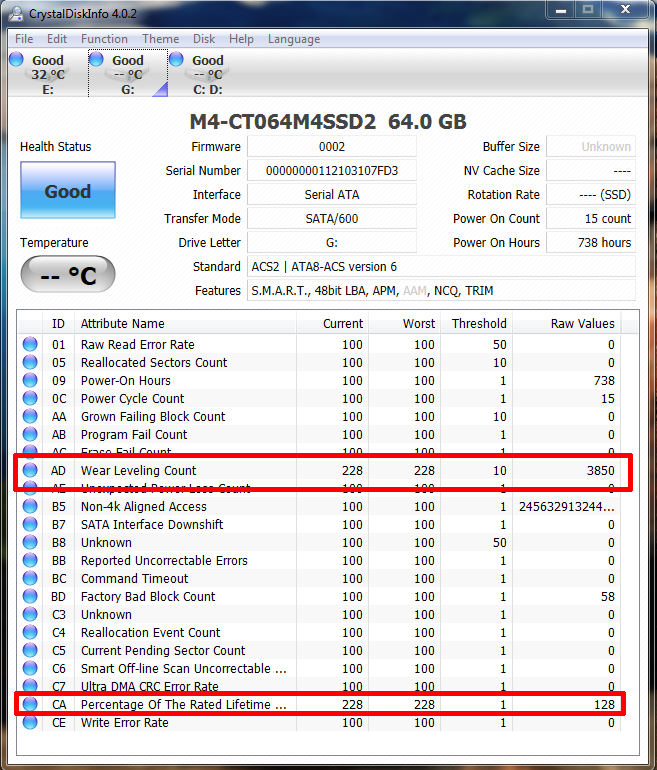Click the Drive Letter field G:
The image size is (657, 770).
332,243
